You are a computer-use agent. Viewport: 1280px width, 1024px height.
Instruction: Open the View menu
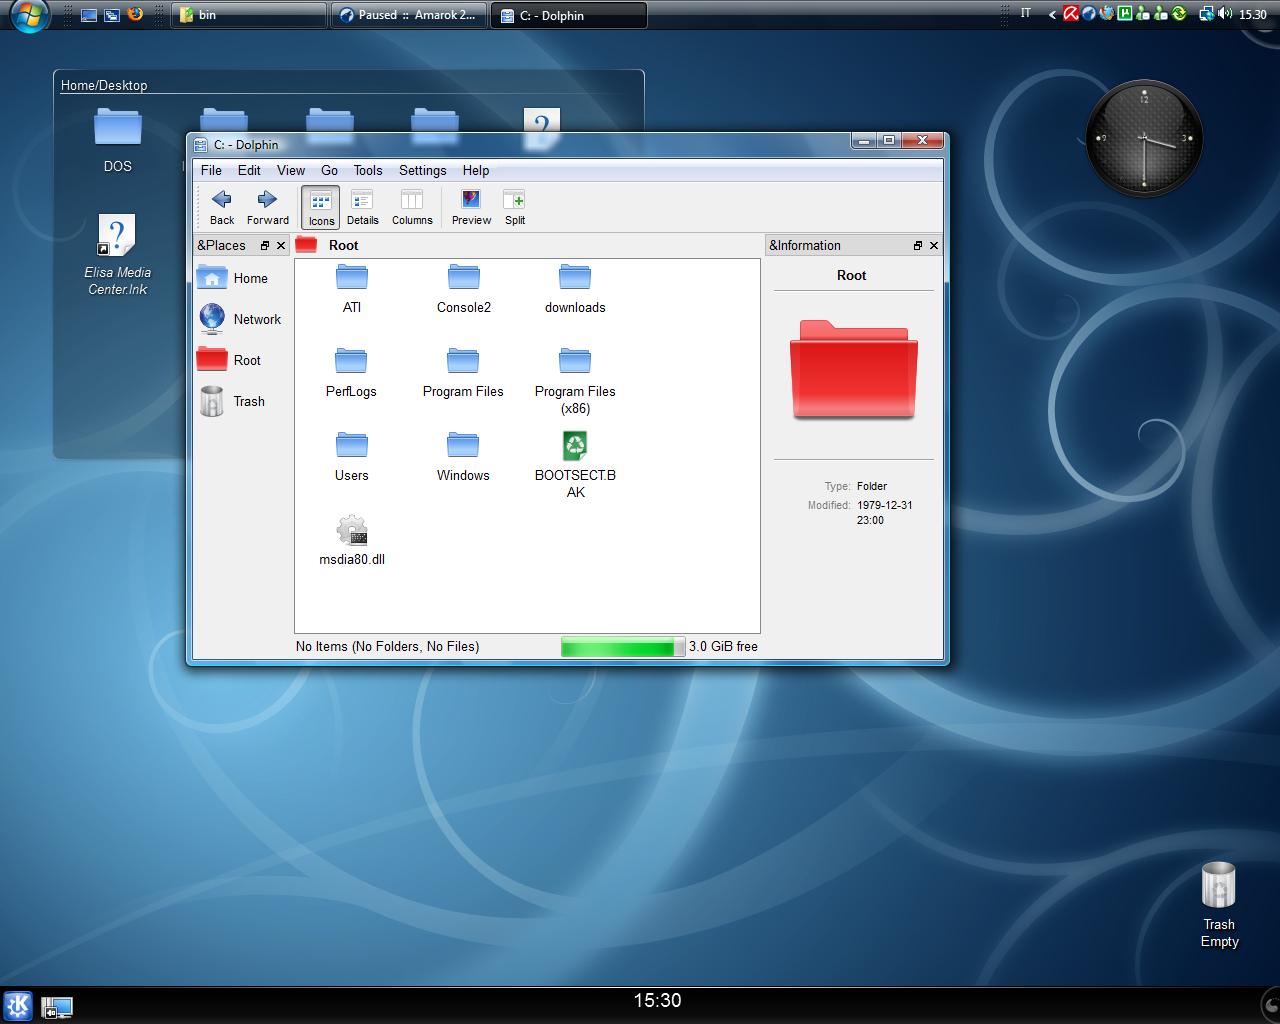point(291,170)
